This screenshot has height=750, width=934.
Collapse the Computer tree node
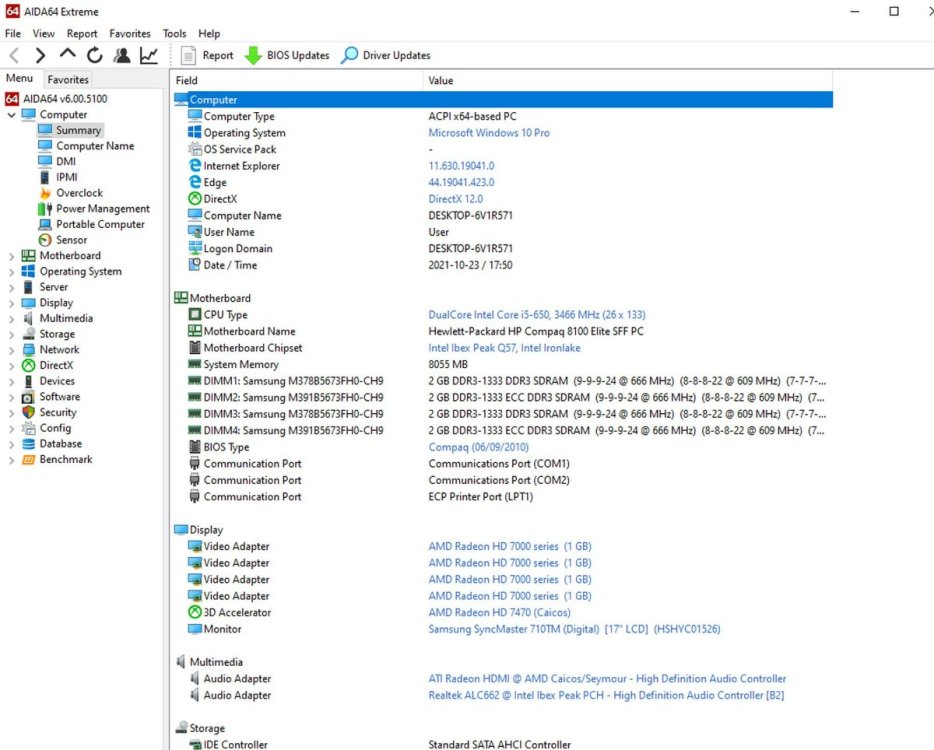tap(12, 115)
